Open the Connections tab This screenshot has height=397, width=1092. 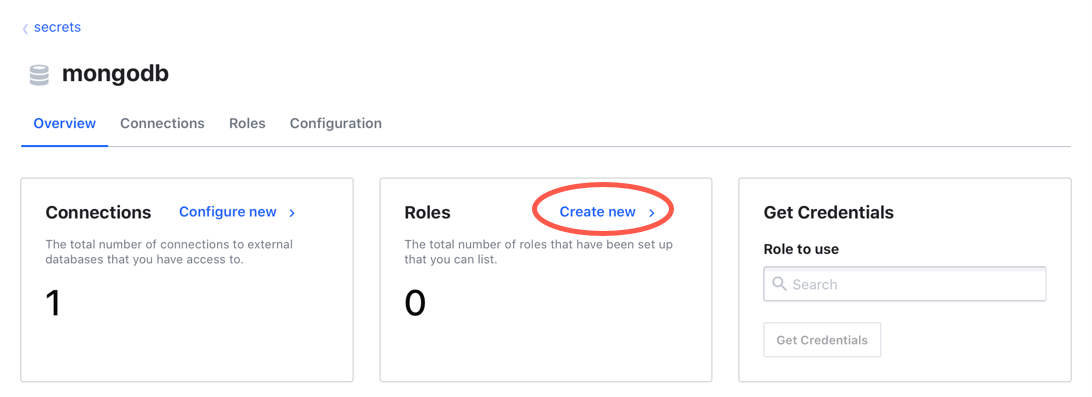[162, 123]
